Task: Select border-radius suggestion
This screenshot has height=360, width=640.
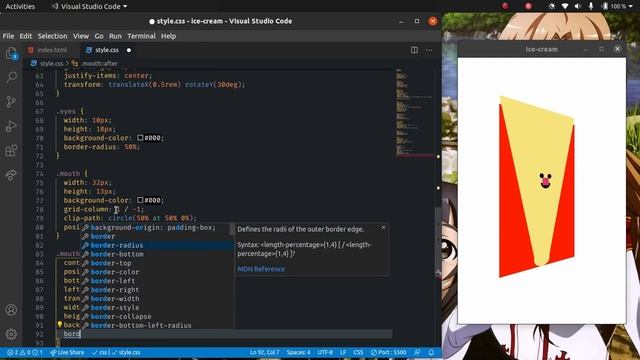Action: (x=157, y=245)
